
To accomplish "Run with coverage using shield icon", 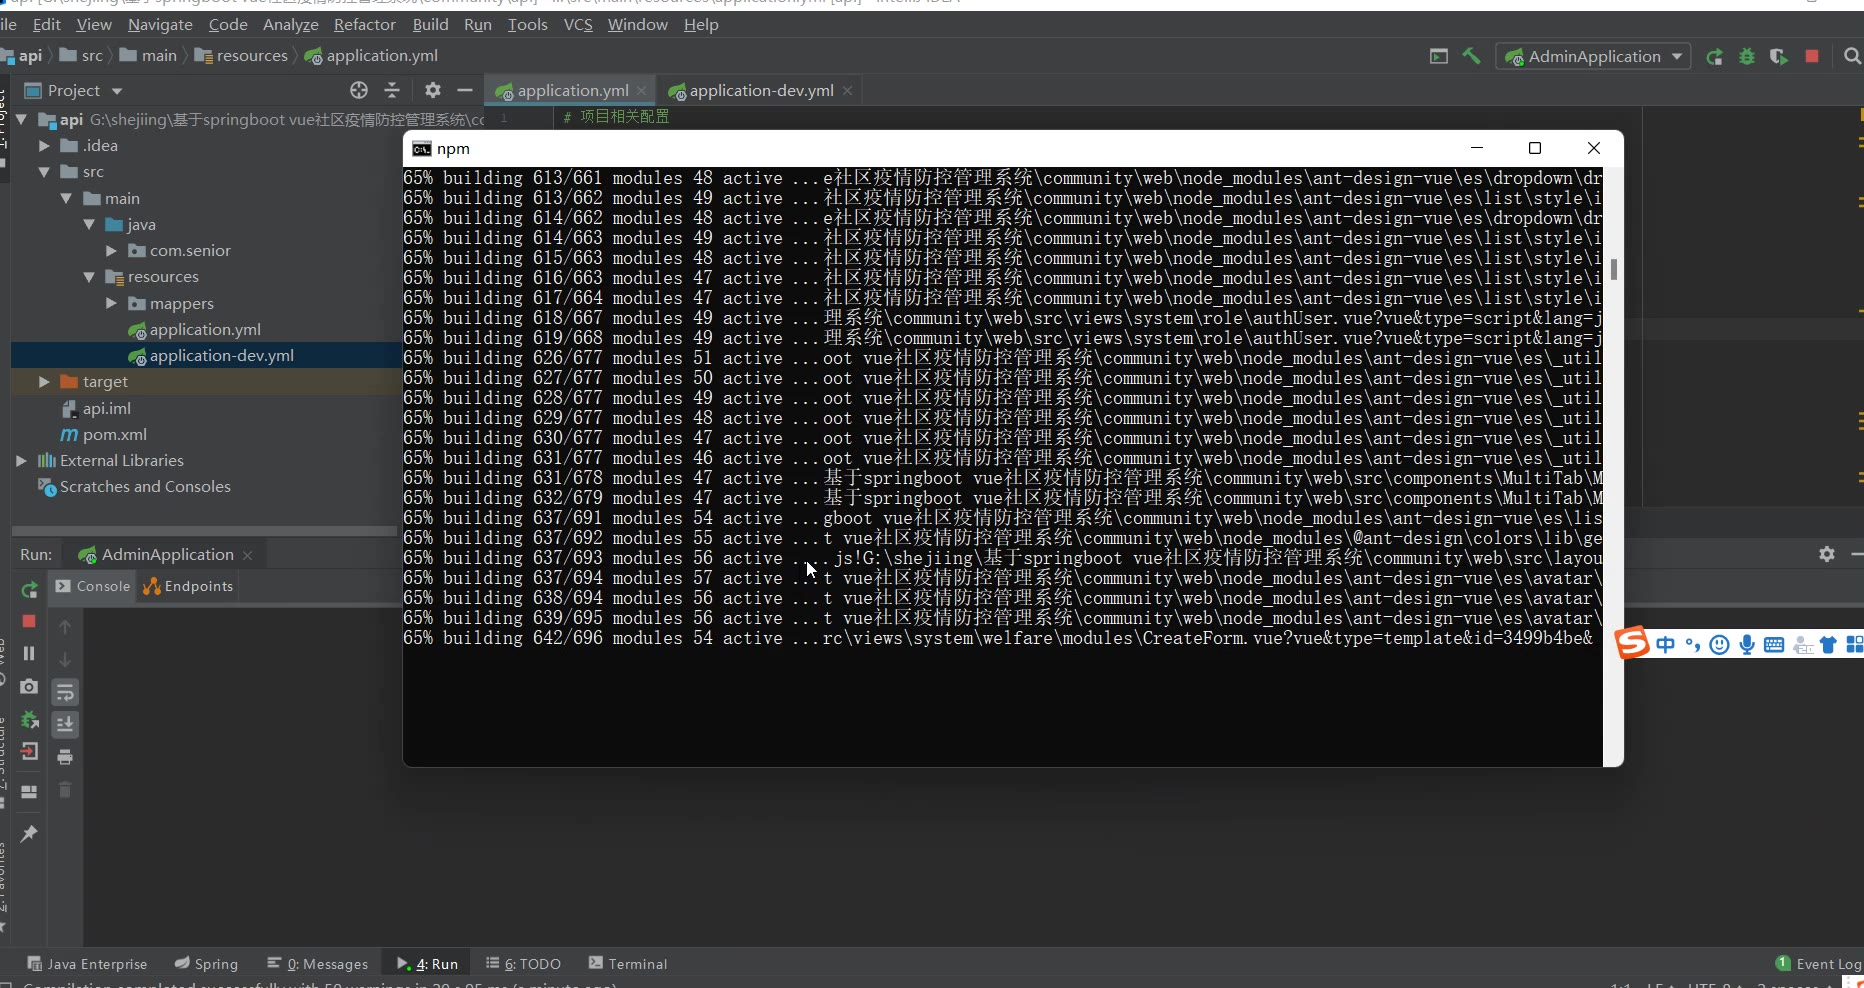I will [x=1779, y=56].
